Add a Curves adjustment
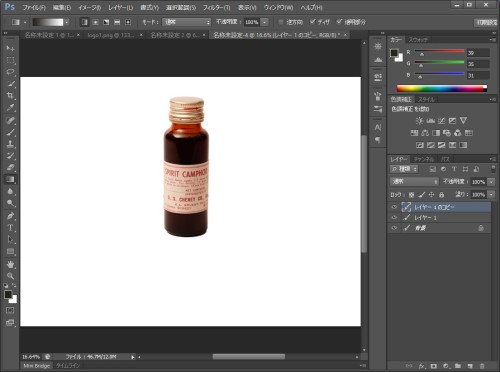500x372 pixels. click(x=441, y=121)
